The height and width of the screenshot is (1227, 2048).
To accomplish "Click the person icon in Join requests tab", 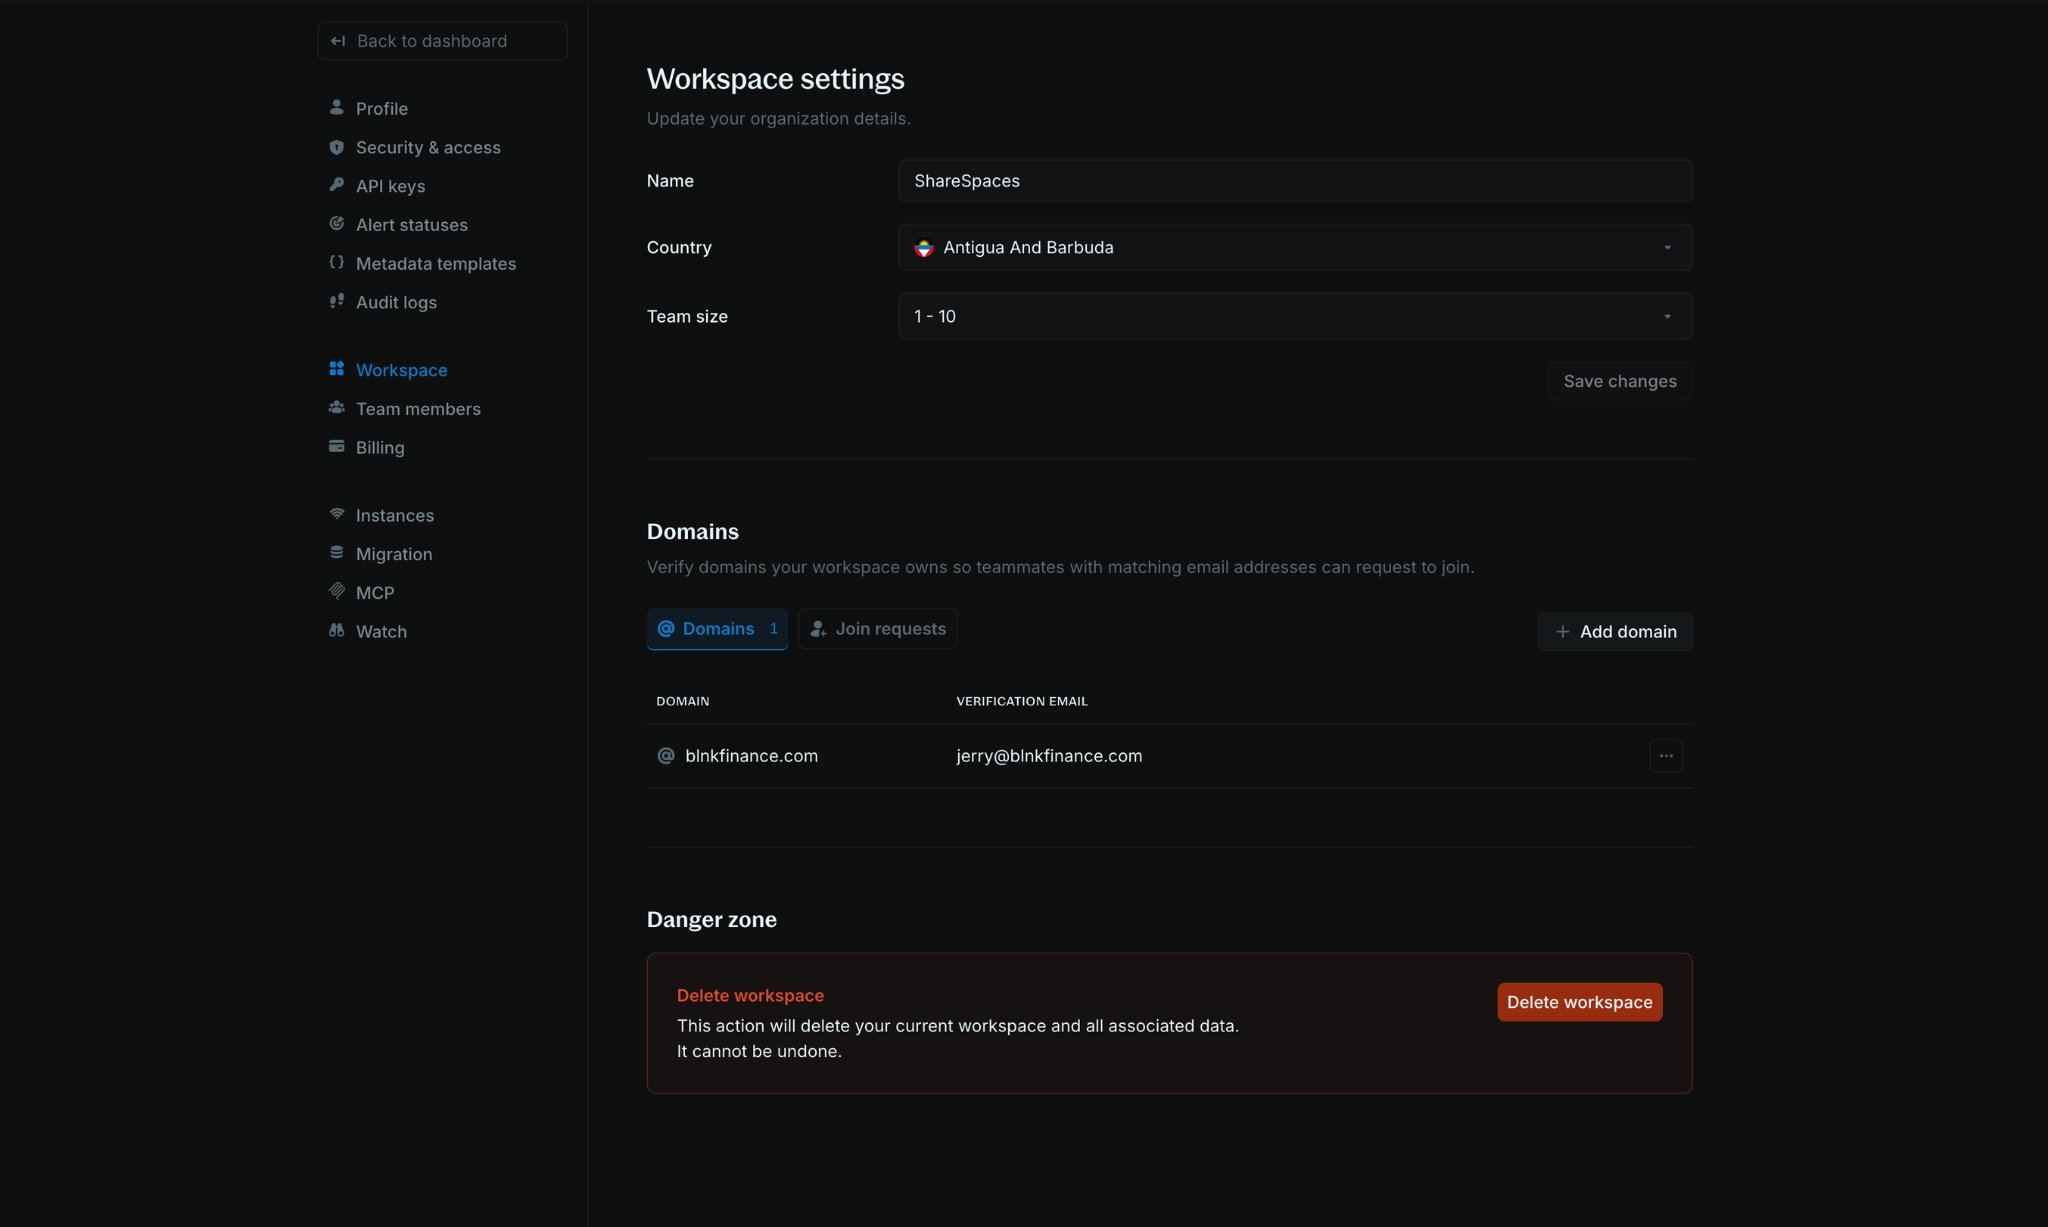I will click(x=818, y=629).
